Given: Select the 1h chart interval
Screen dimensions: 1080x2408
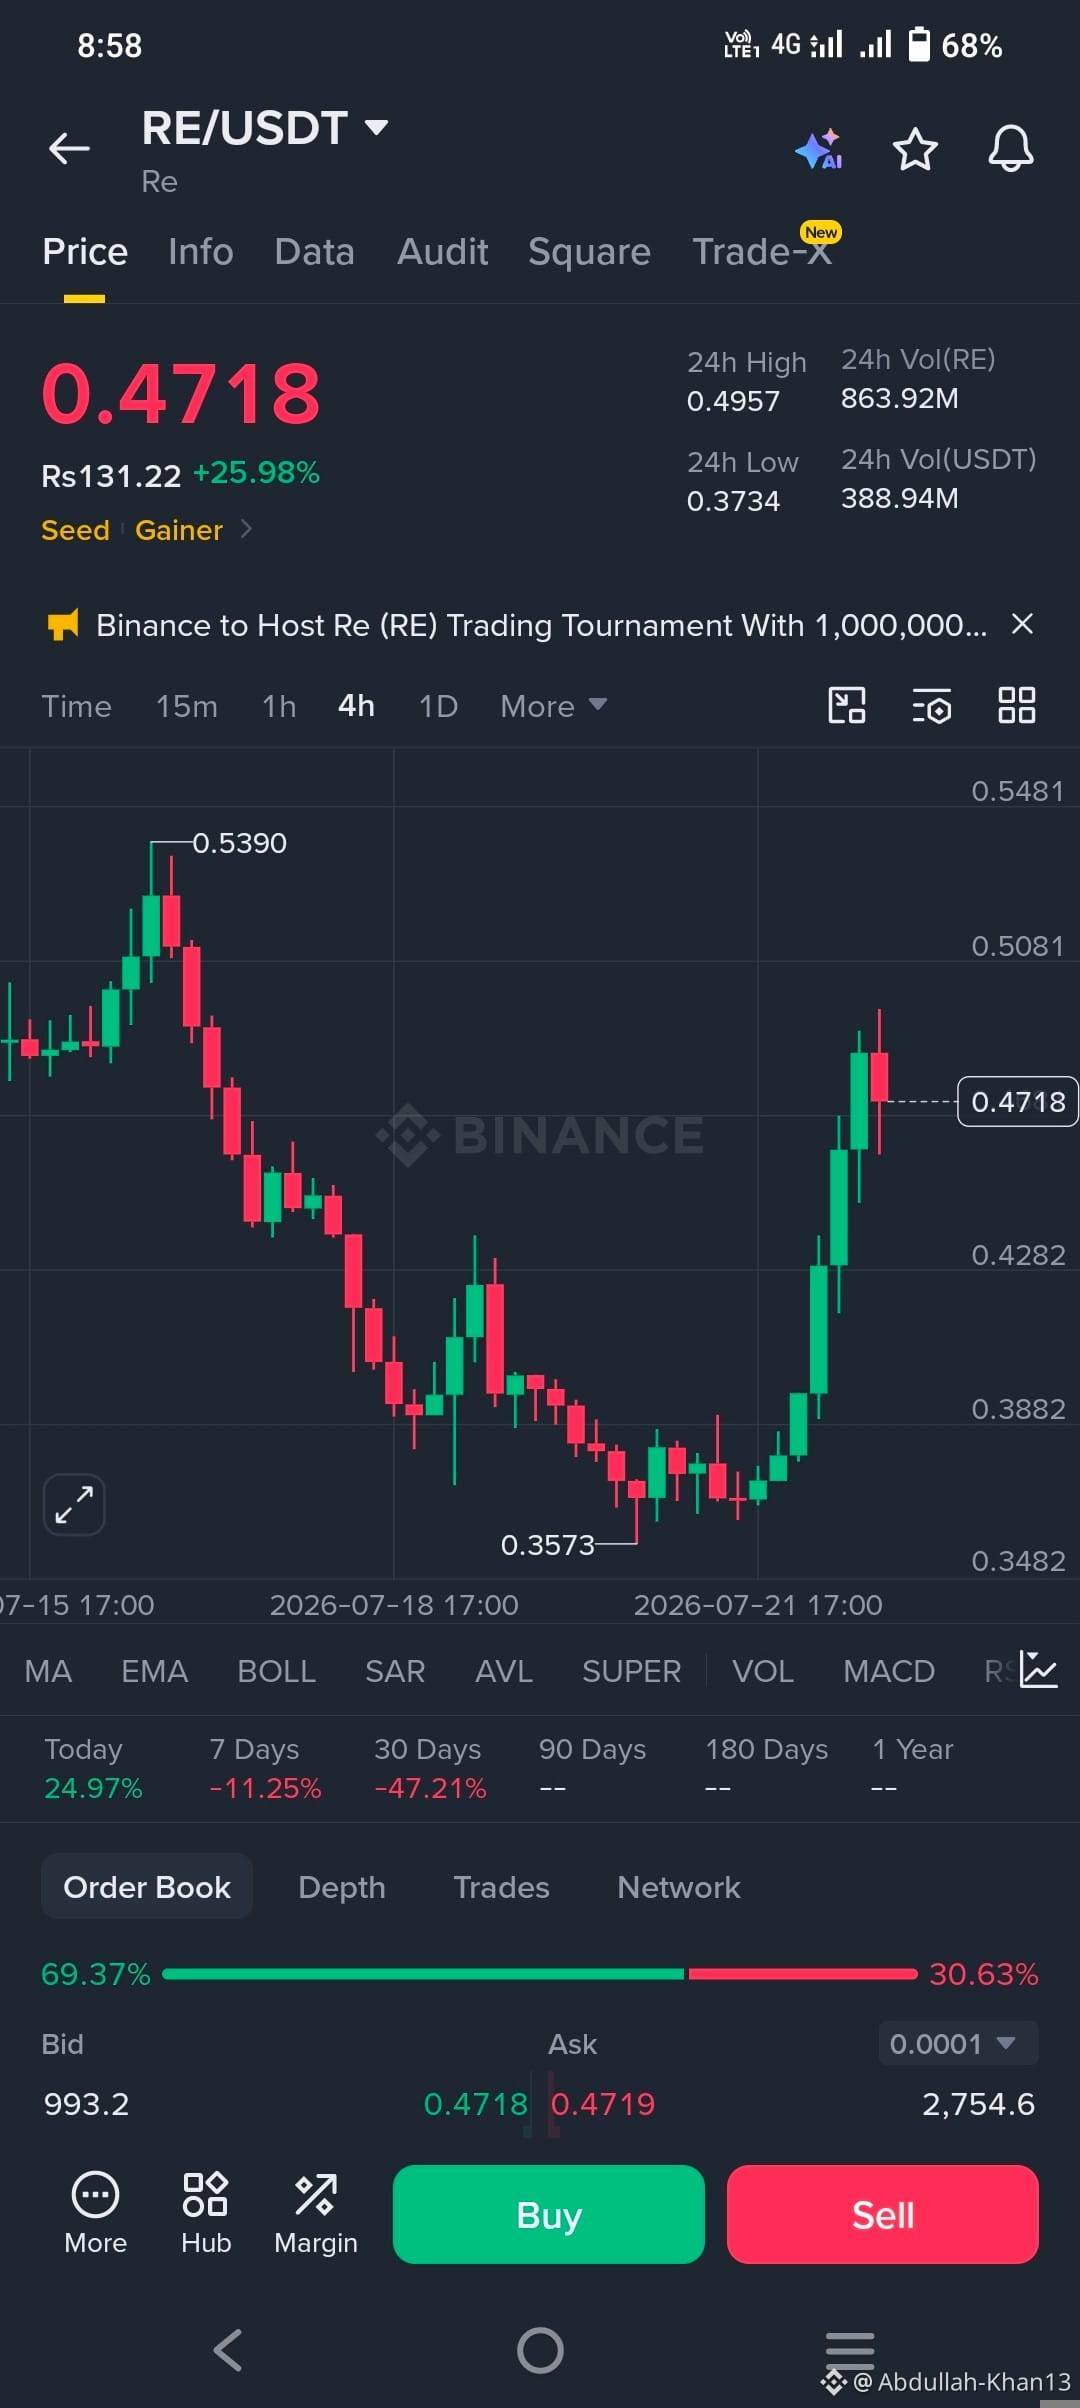Looking at the screenshot, I should (279, 706).
